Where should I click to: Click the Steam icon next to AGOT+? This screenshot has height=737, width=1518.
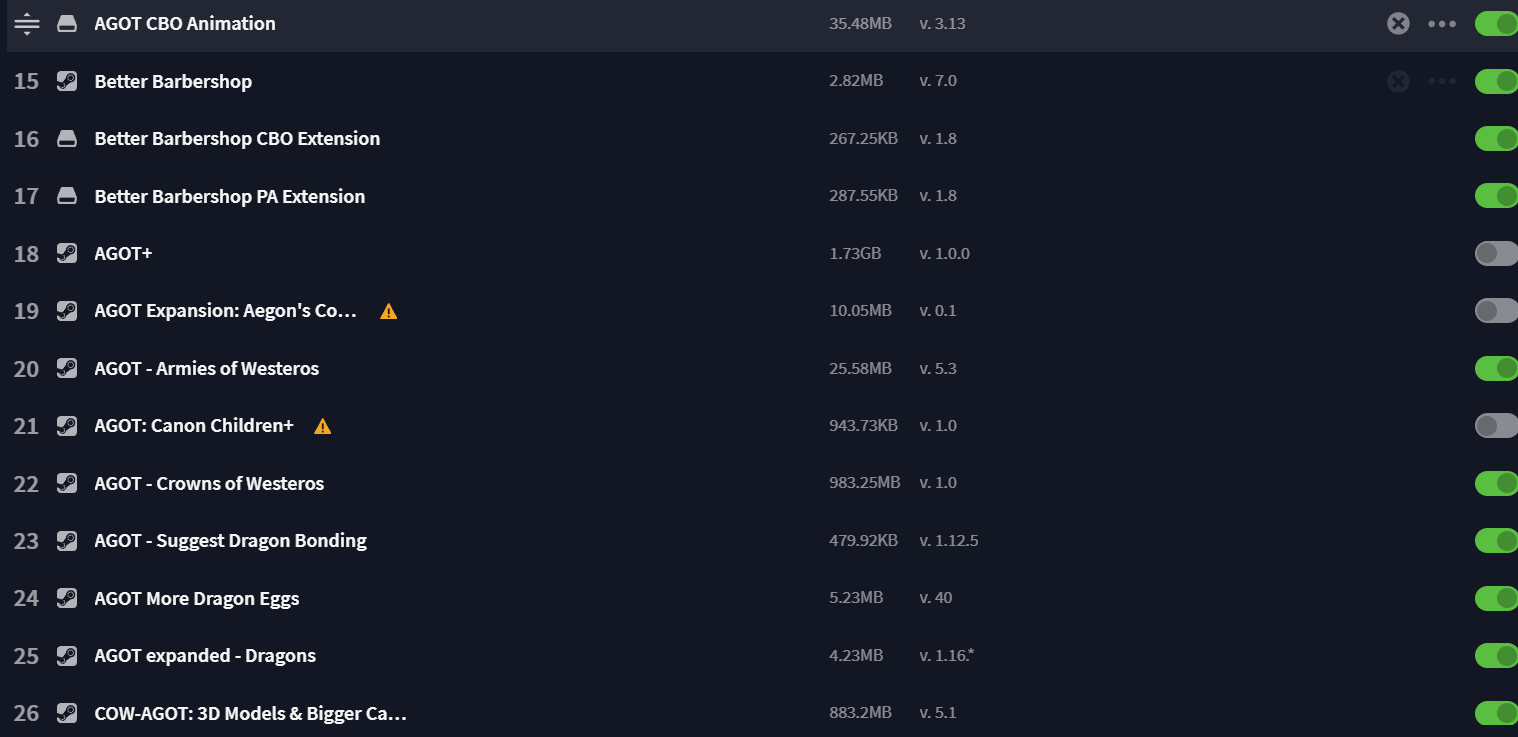[67, 253]
